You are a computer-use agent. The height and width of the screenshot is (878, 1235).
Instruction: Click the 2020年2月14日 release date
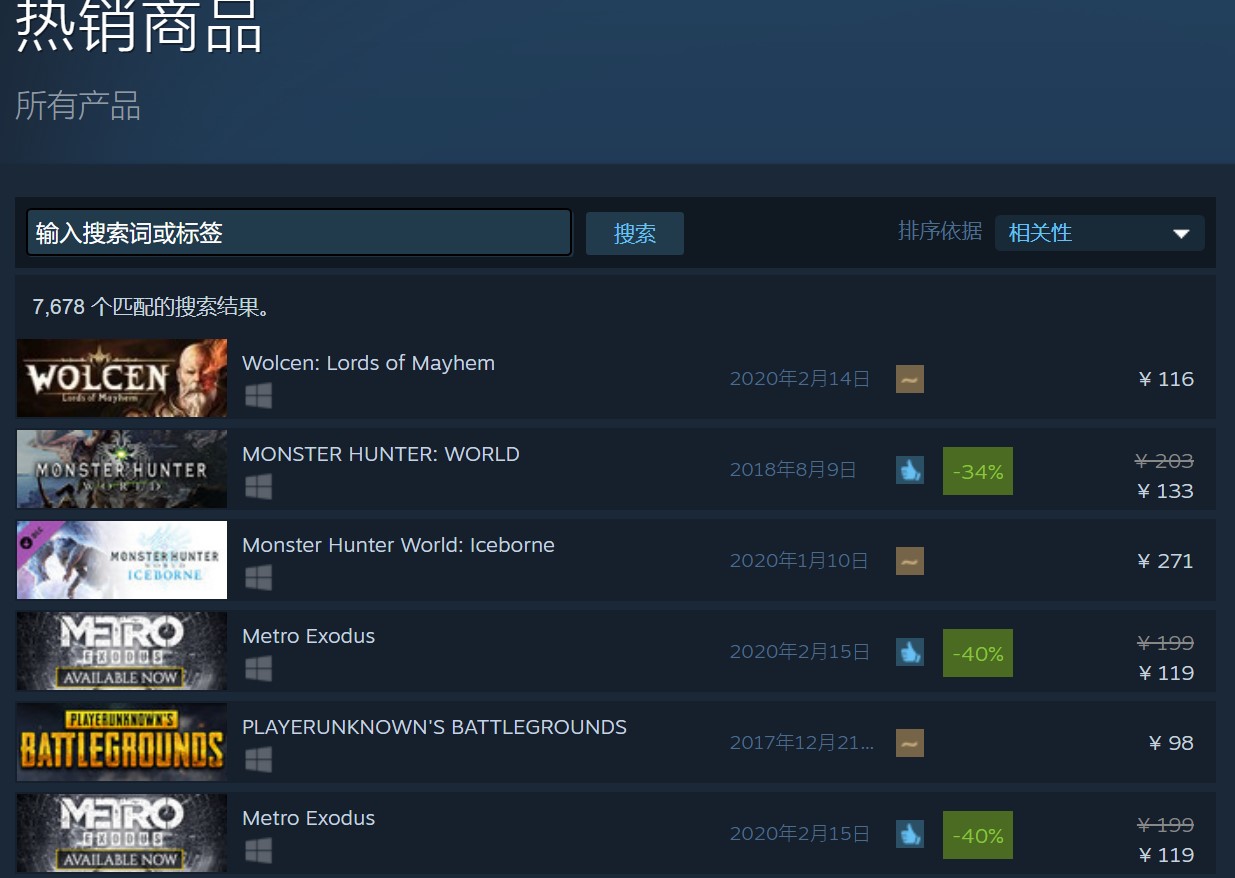800,379
